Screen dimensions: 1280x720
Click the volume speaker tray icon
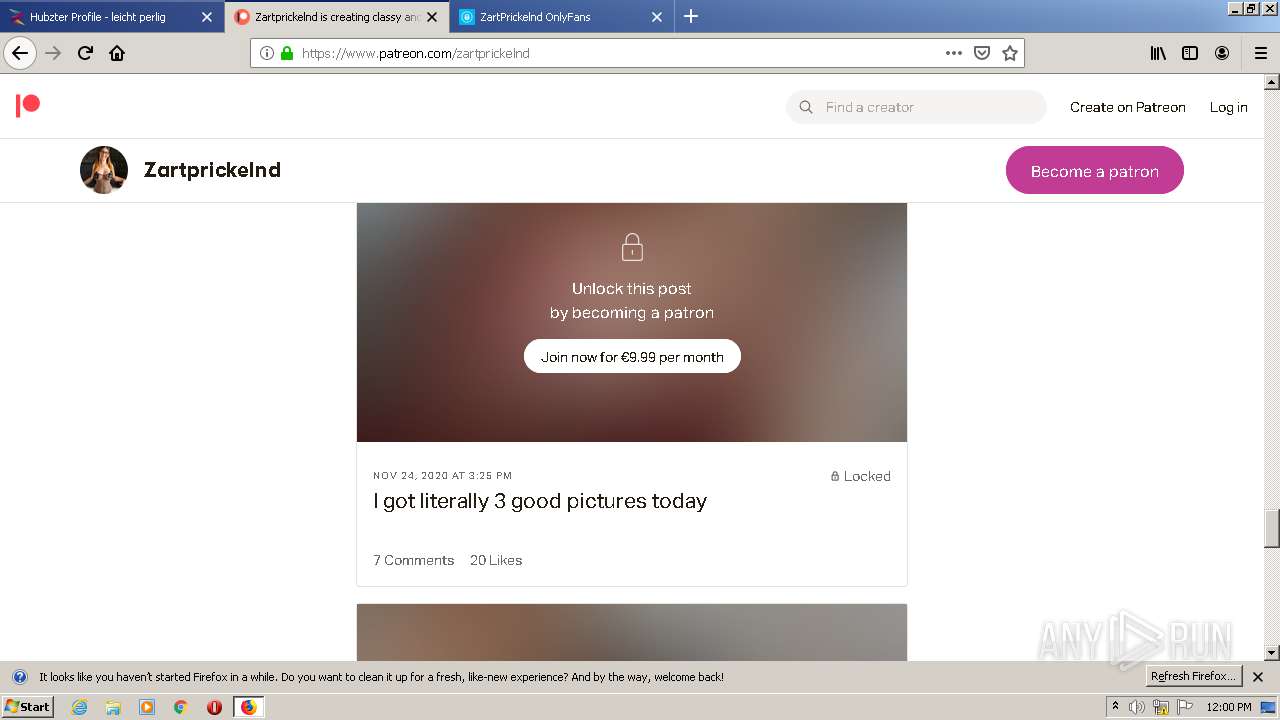coord(1137,707)
